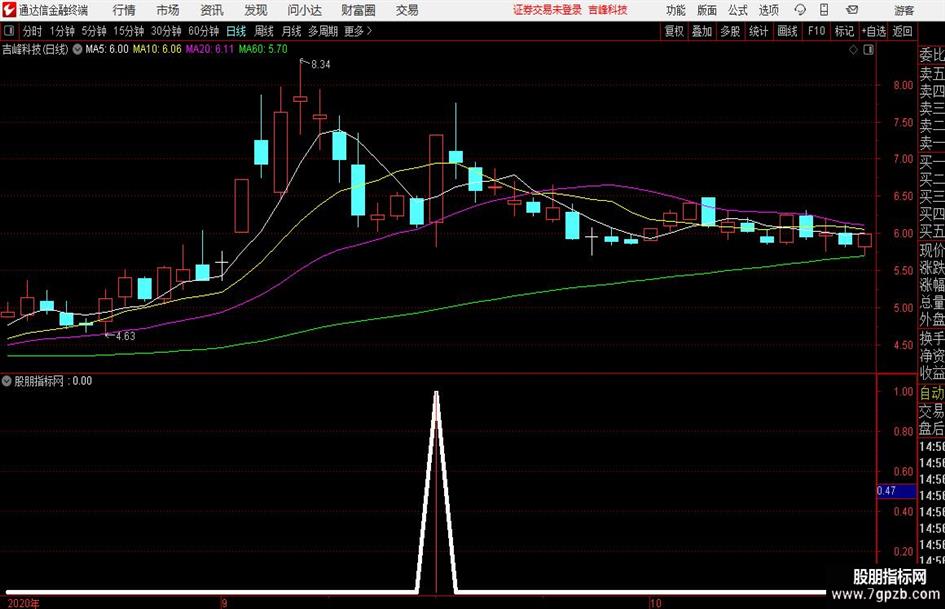Click the 多股 multi-stock toolbar button
Image resolution: width=945 pixels, height=609 pixels.
(730, 31)
